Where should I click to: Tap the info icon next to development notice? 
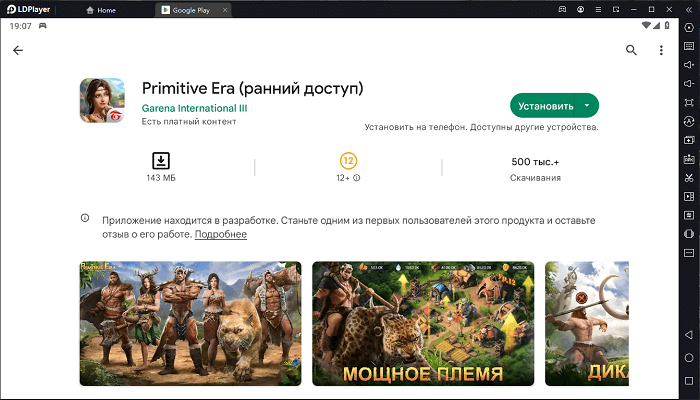tap(85, 218)
